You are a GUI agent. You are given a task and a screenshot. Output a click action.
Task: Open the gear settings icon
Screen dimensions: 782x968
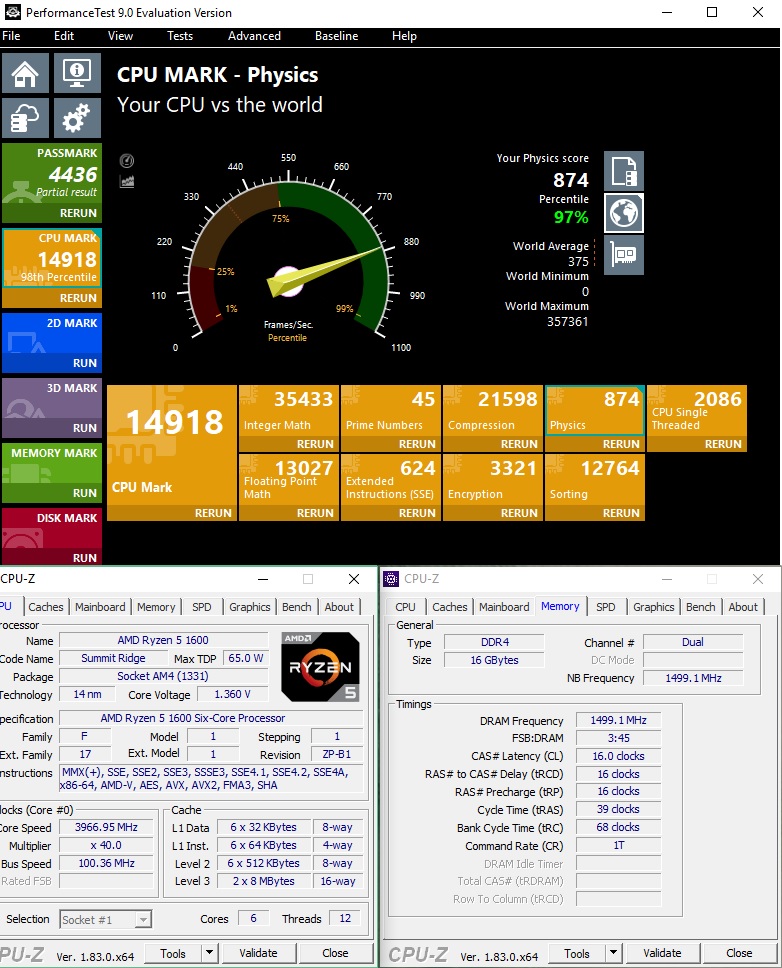click(x=77, y=117)
